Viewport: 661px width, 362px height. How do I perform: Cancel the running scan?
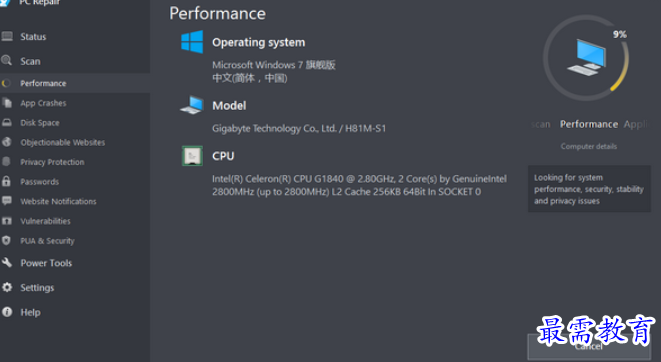(x=589, y=346)
